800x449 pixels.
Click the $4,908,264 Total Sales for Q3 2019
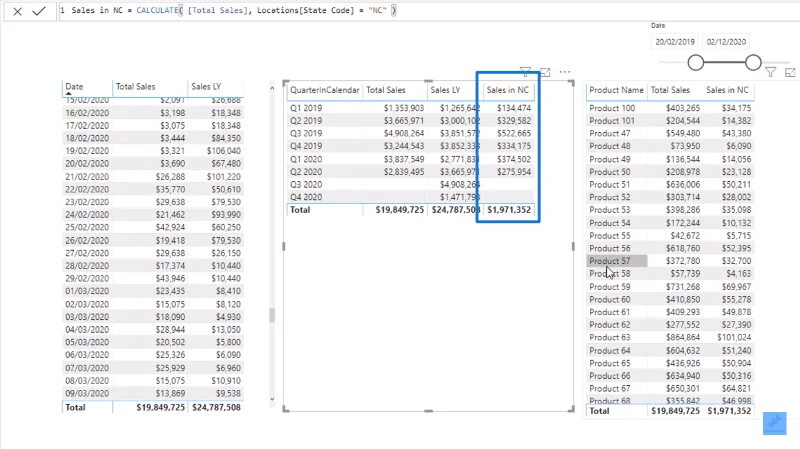[x=404, y=133]
